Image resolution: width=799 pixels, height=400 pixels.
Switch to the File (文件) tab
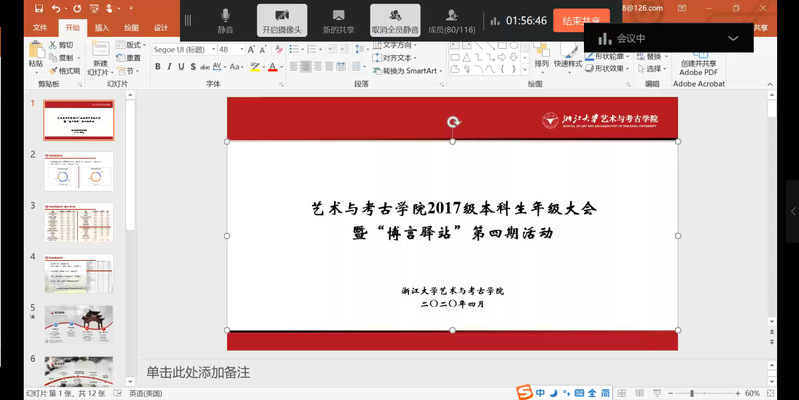point(40,28)
